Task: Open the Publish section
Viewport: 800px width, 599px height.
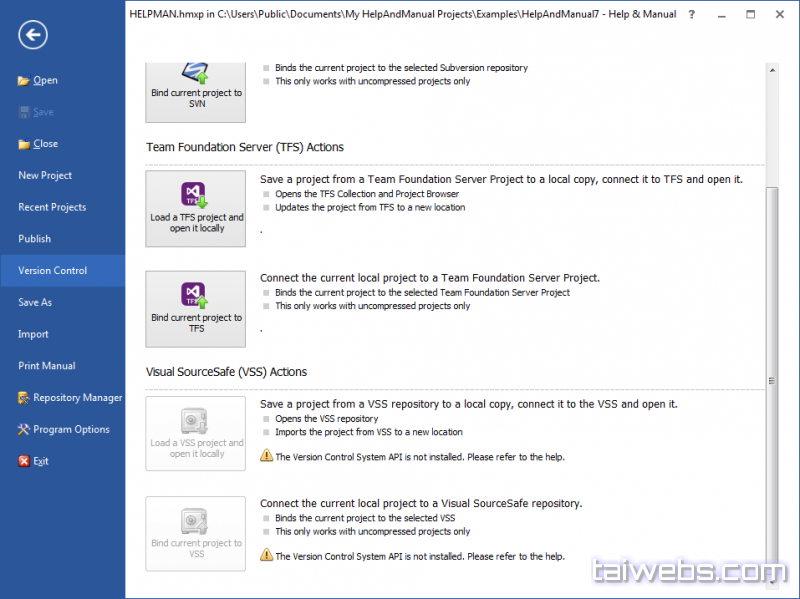Action: (34, 239)
